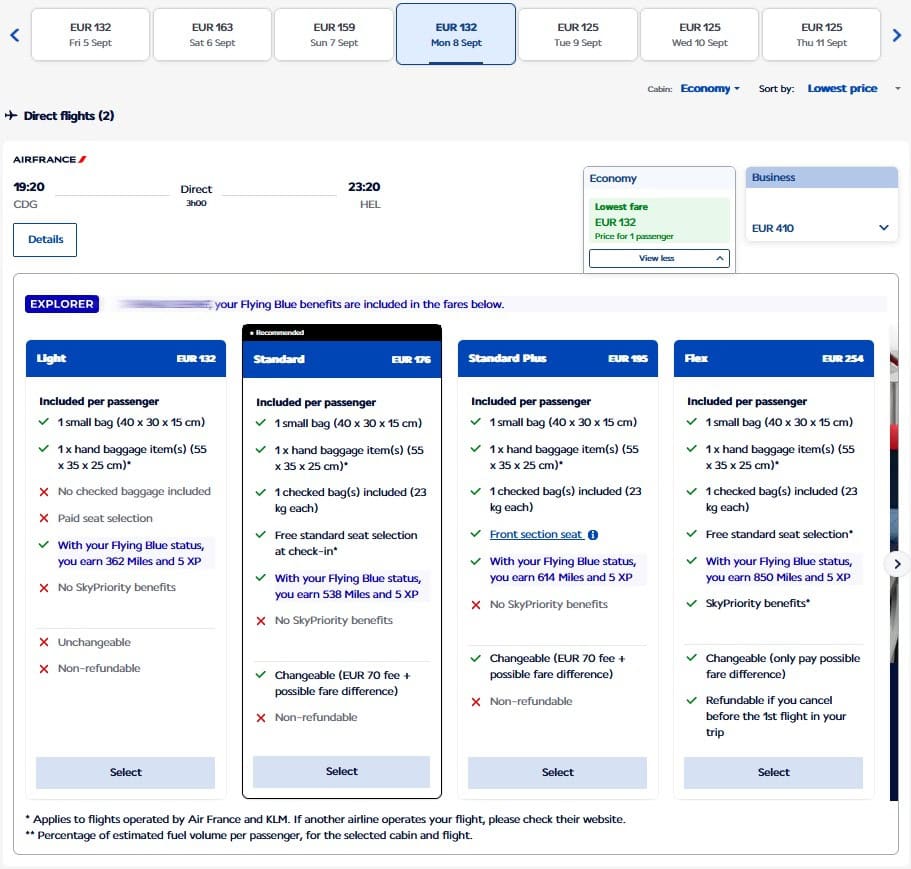Viewport: 911px width, 869px height.
Task: Expand the Business EUR 410 fares
Action: pyautogui.click(x=820, y=228)
